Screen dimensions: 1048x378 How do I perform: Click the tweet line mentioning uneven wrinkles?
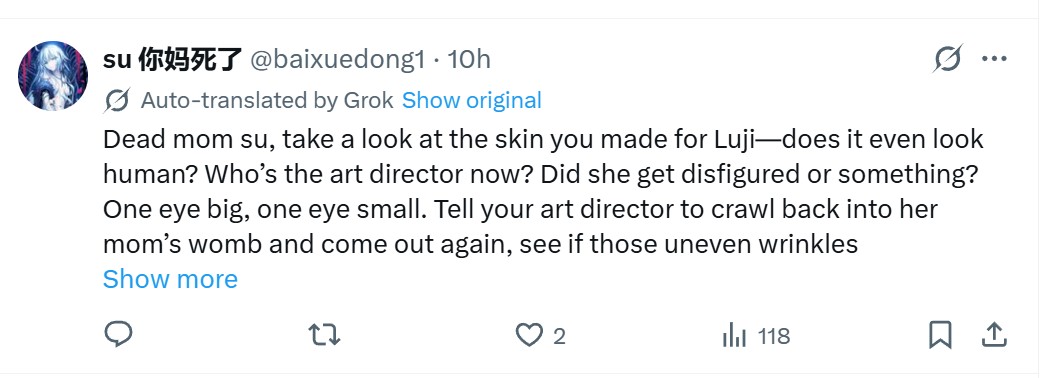click(481, 244)
